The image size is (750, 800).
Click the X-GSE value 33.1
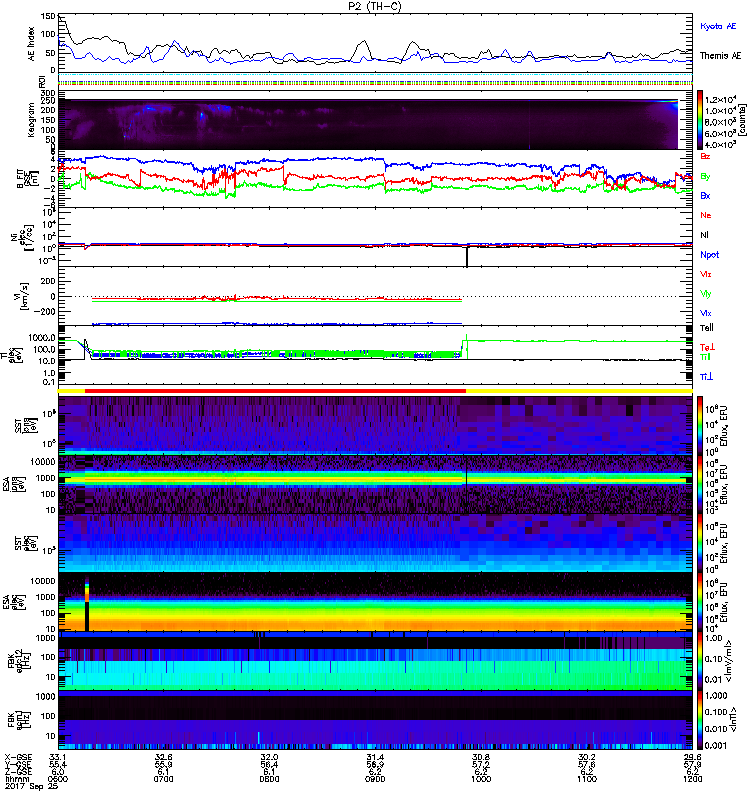(58, 757)
